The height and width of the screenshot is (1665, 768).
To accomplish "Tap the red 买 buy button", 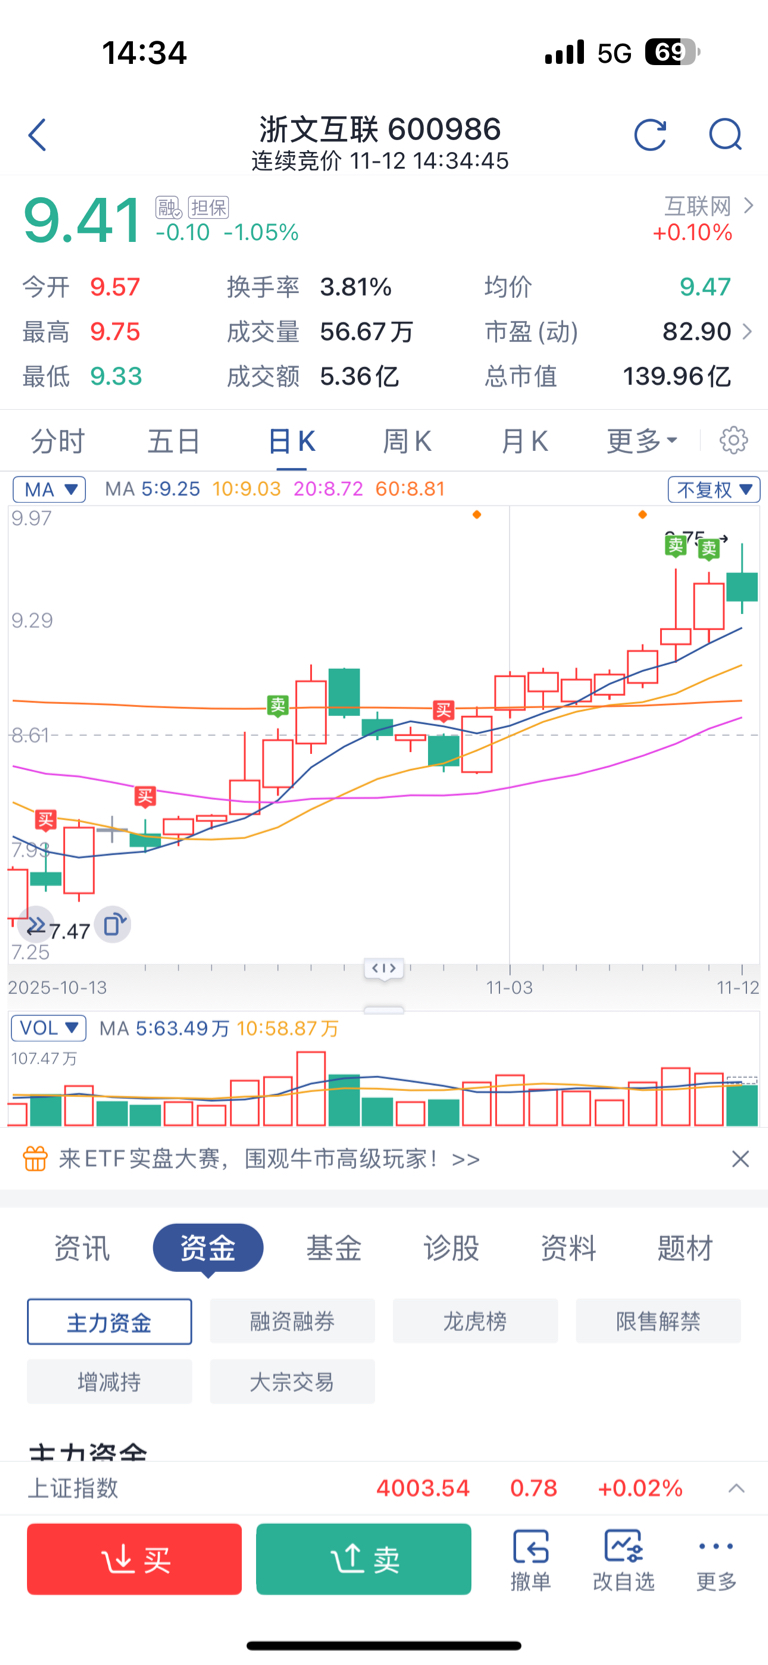I will point(134,1559).
